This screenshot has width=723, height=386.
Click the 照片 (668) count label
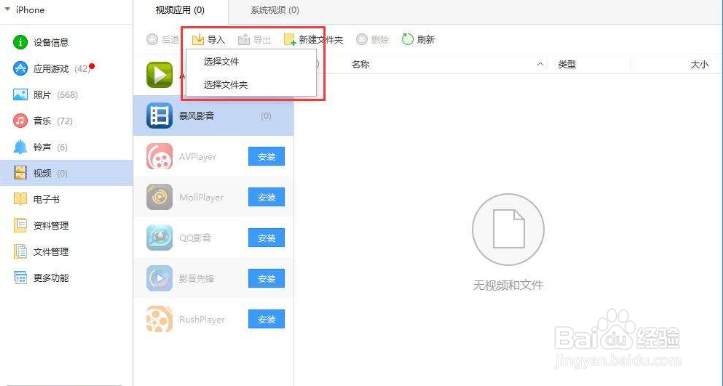click(x=67, y=95)
